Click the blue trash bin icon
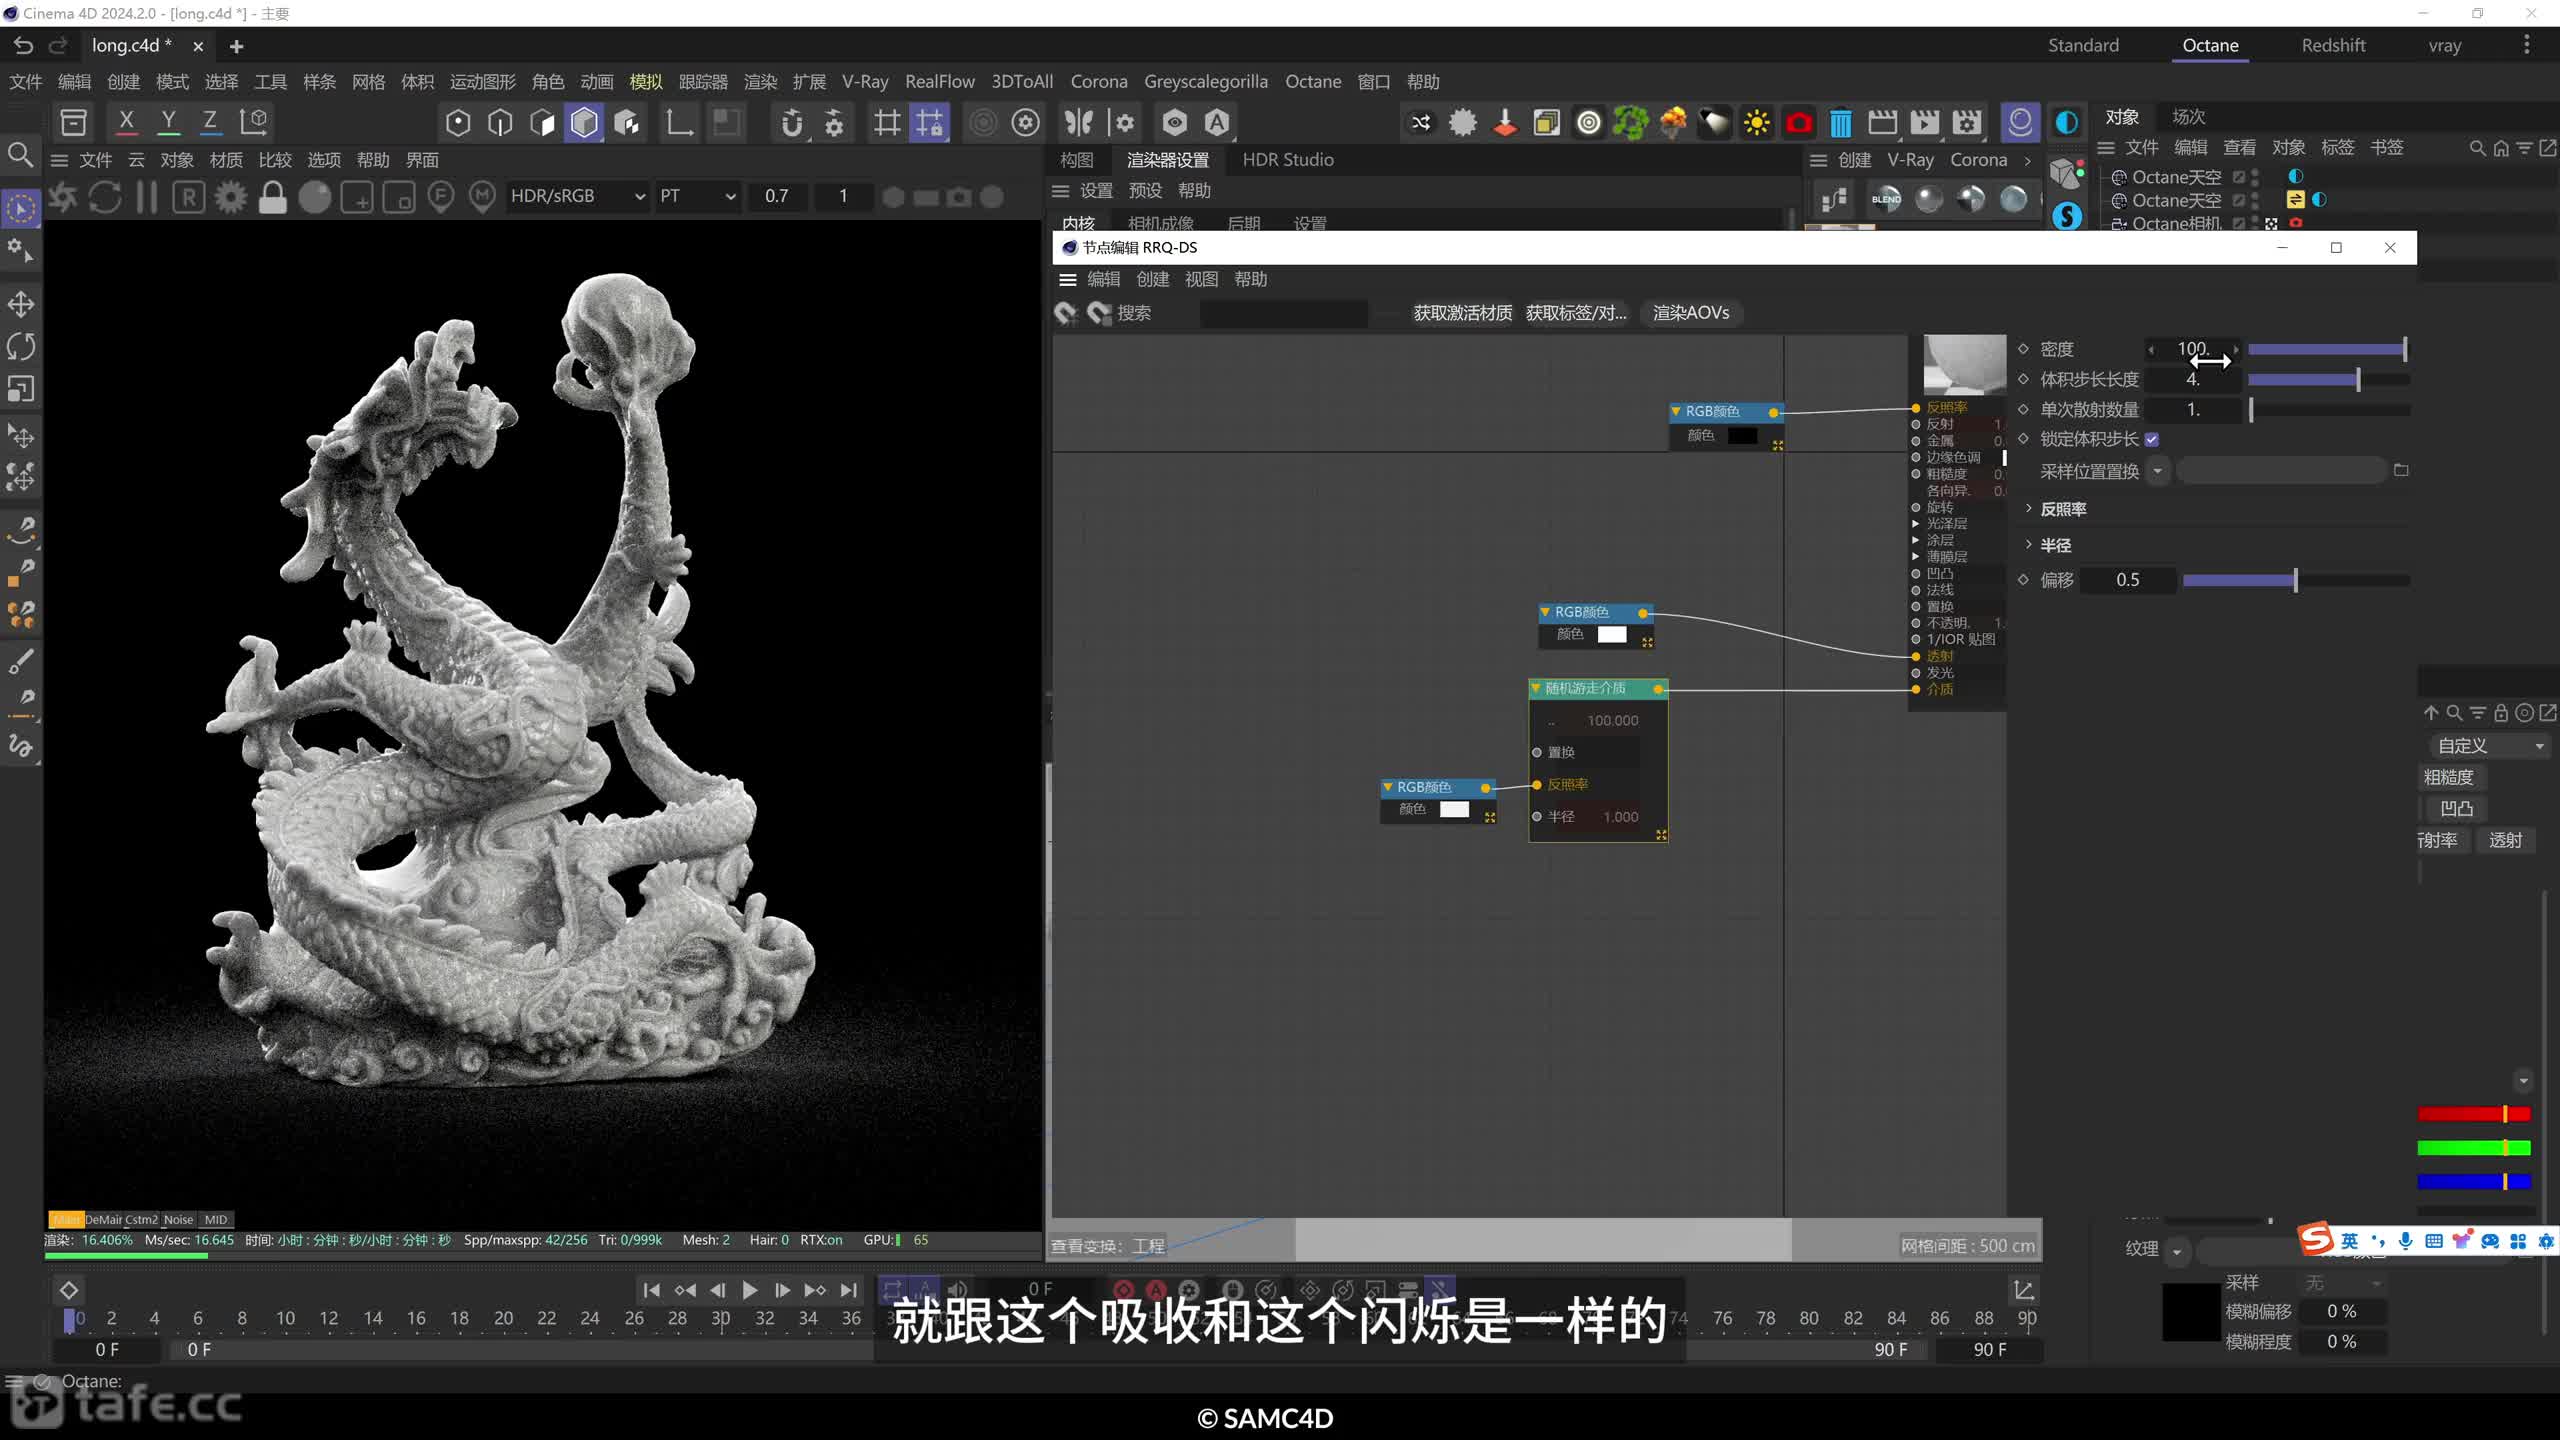This screenshot has height=1440, width=2560. coord(1840,122)
